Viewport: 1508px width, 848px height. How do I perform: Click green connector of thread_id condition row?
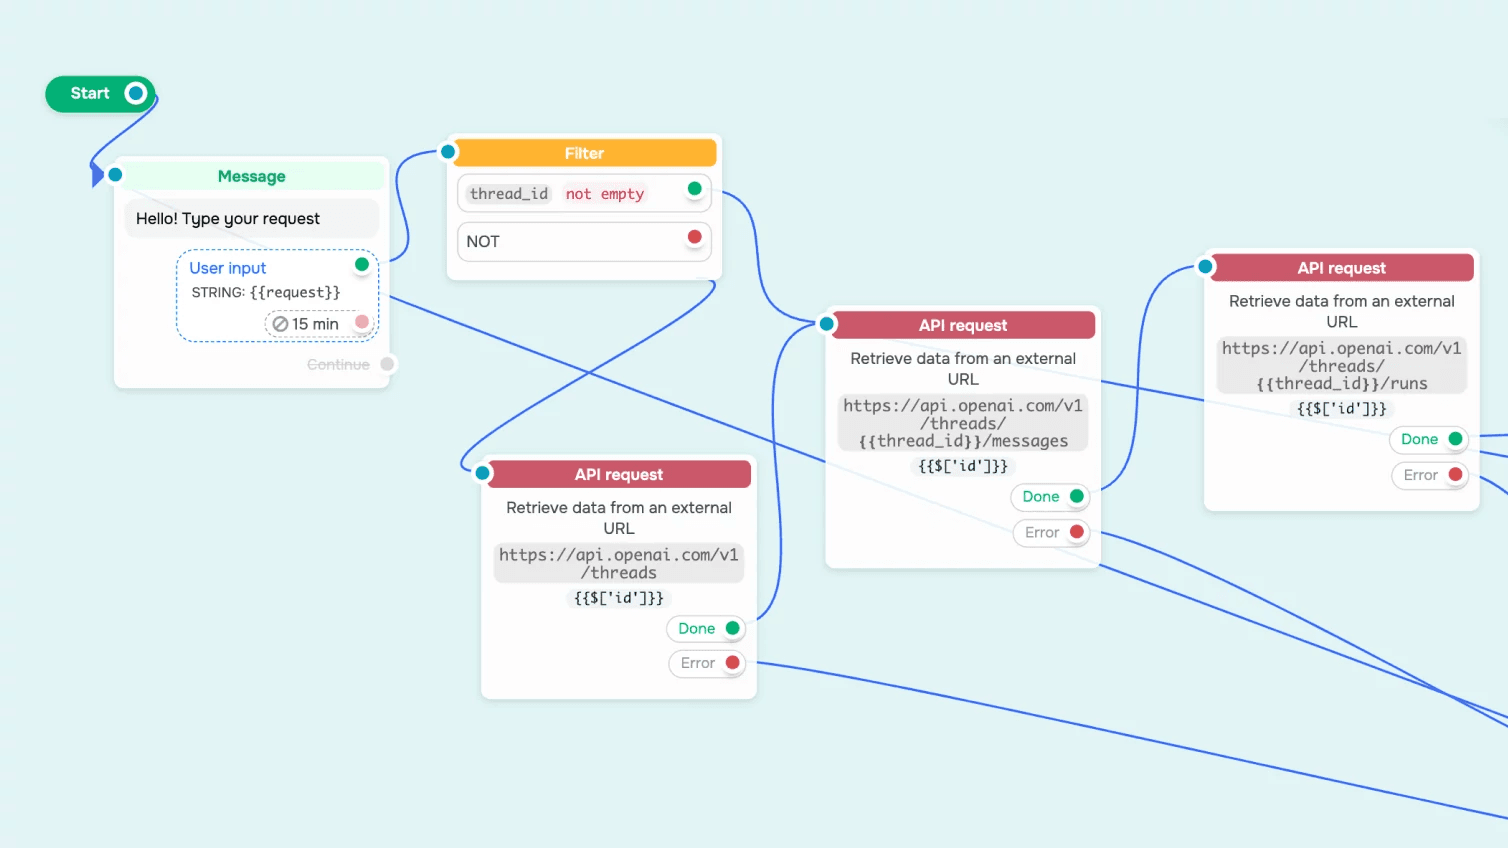[x=695, y=189]
